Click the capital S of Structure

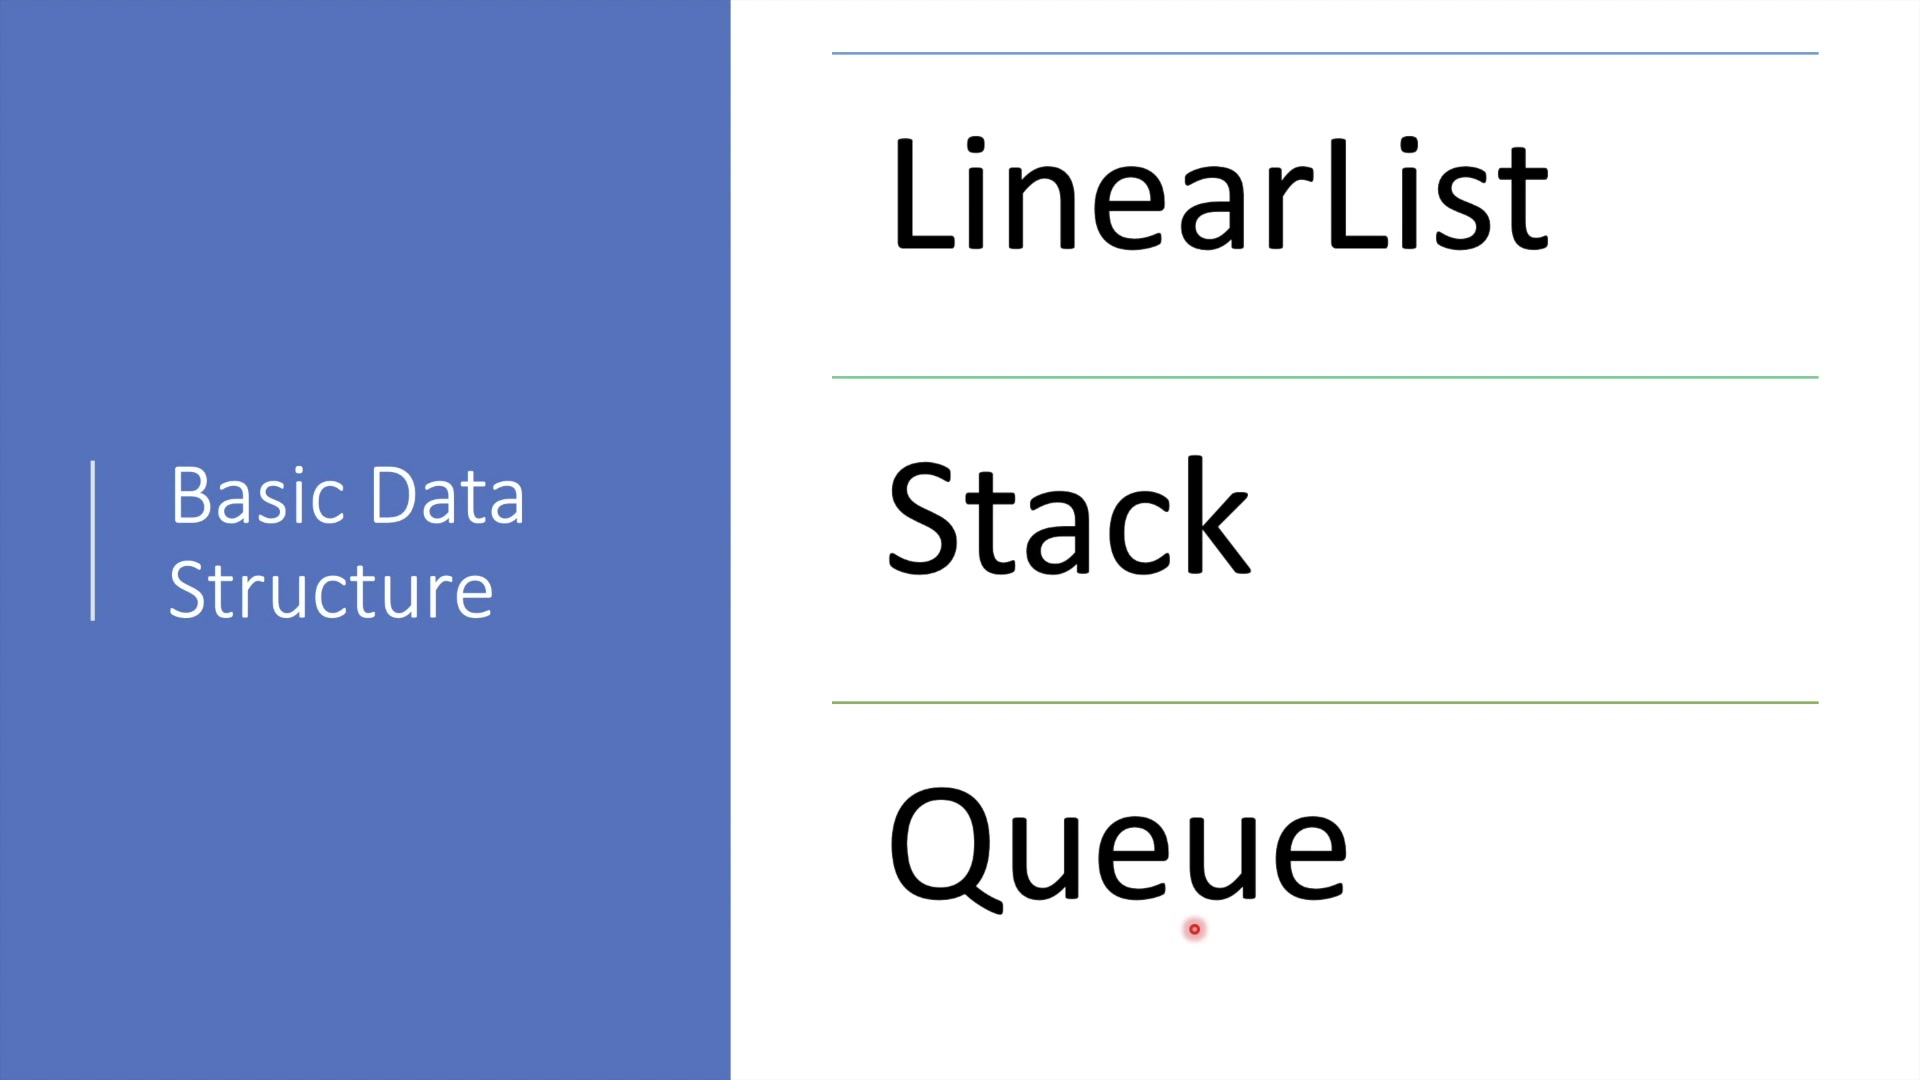tap(188, 591)
